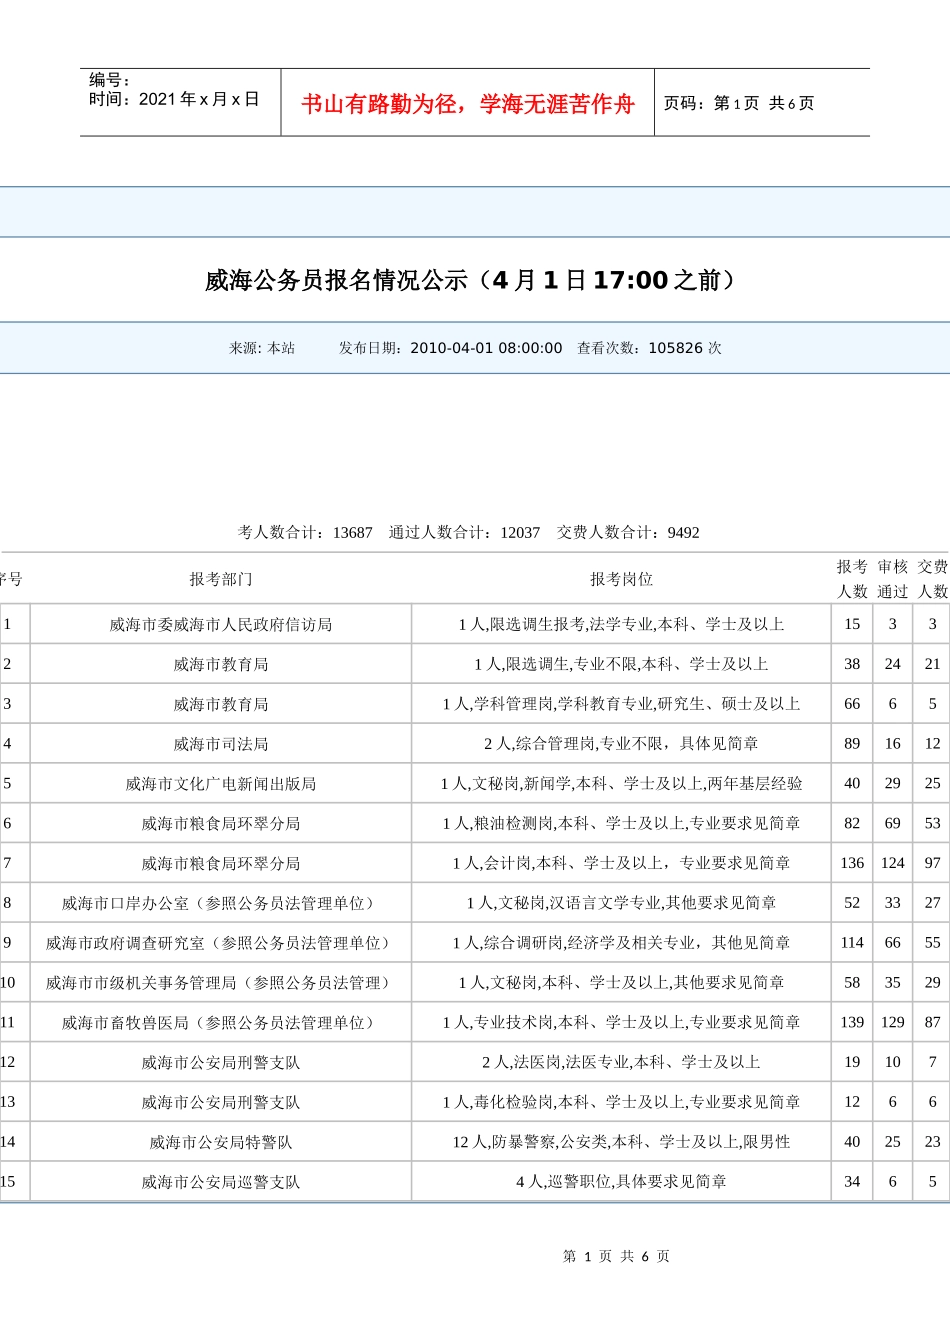Click approved count 124 in row 7
Image resolution: width=950 pixels, height=1344 pixels.
[x=892, y=863]
